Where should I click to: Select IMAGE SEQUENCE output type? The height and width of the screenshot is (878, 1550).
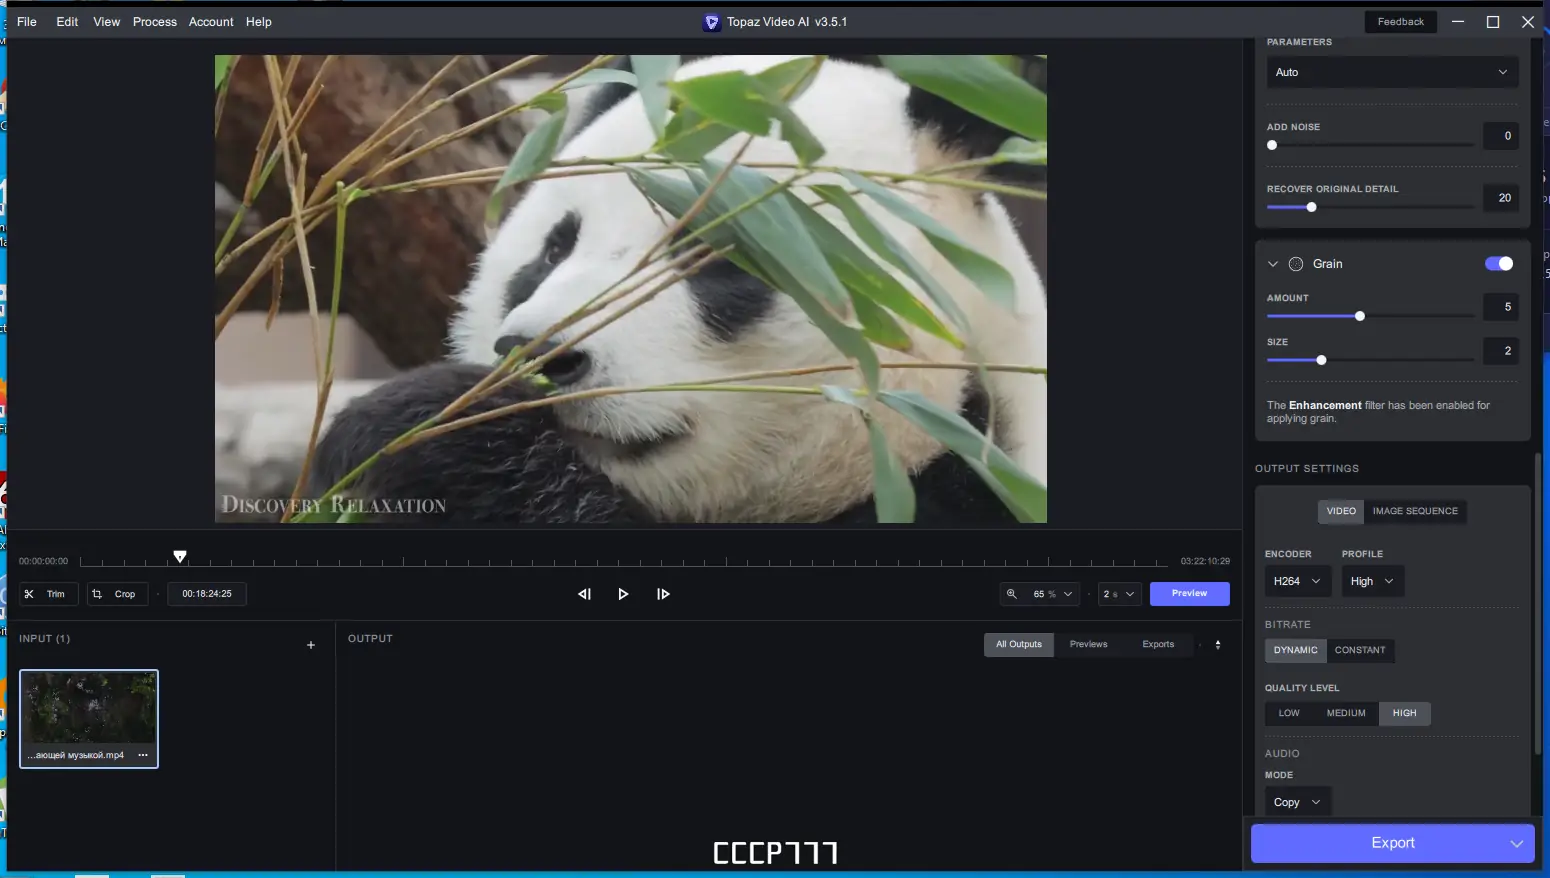click(x=1415, y=511)
